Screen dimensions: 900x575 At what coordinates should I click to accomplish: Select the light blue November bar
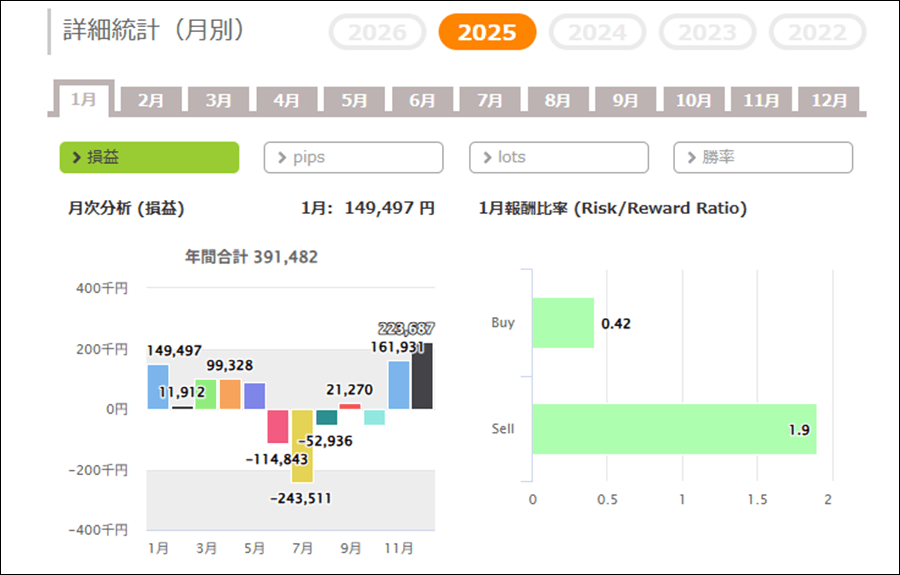[398, 385]
